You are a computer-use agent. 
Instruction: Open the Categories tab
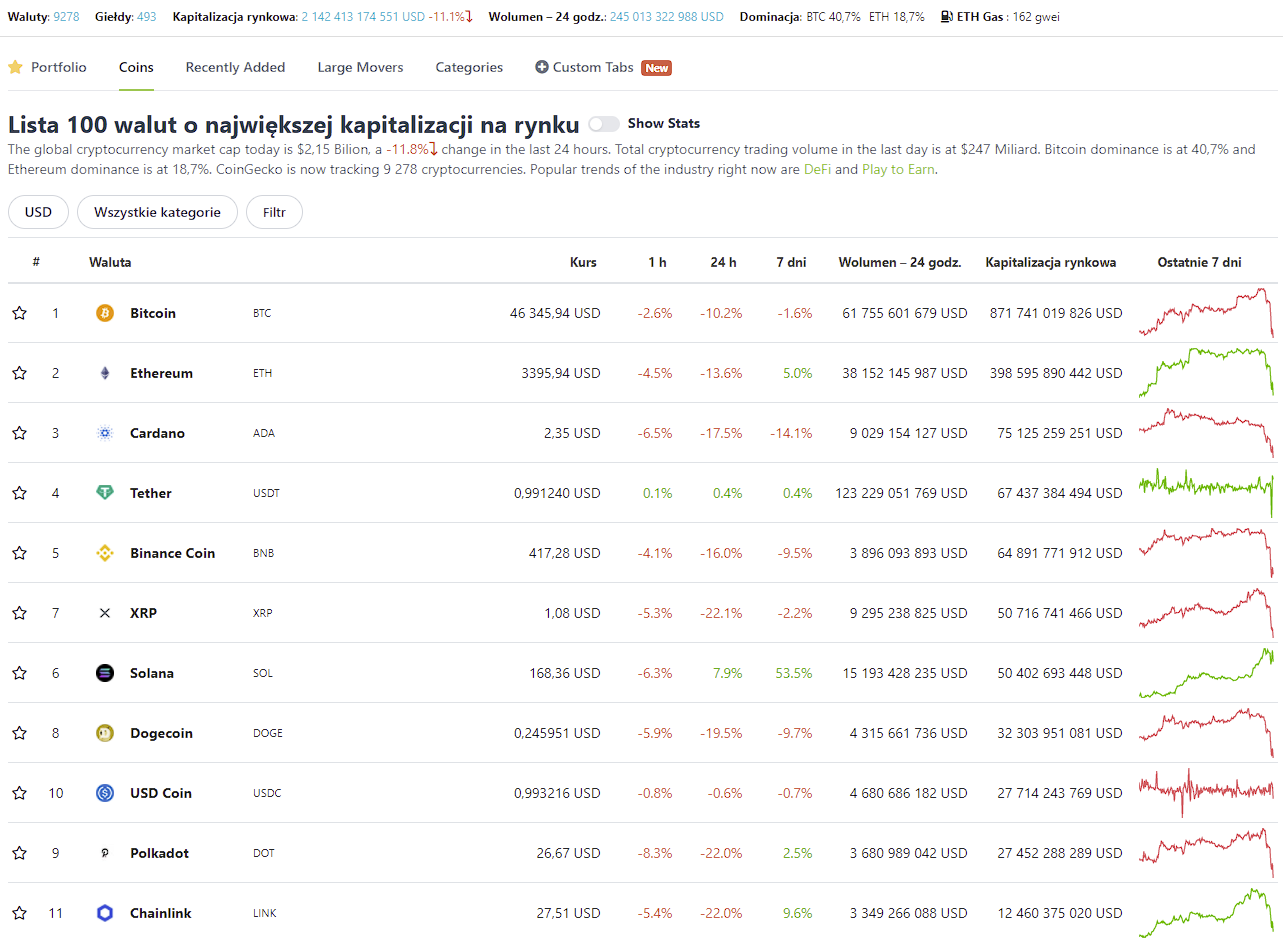(469, 67)
